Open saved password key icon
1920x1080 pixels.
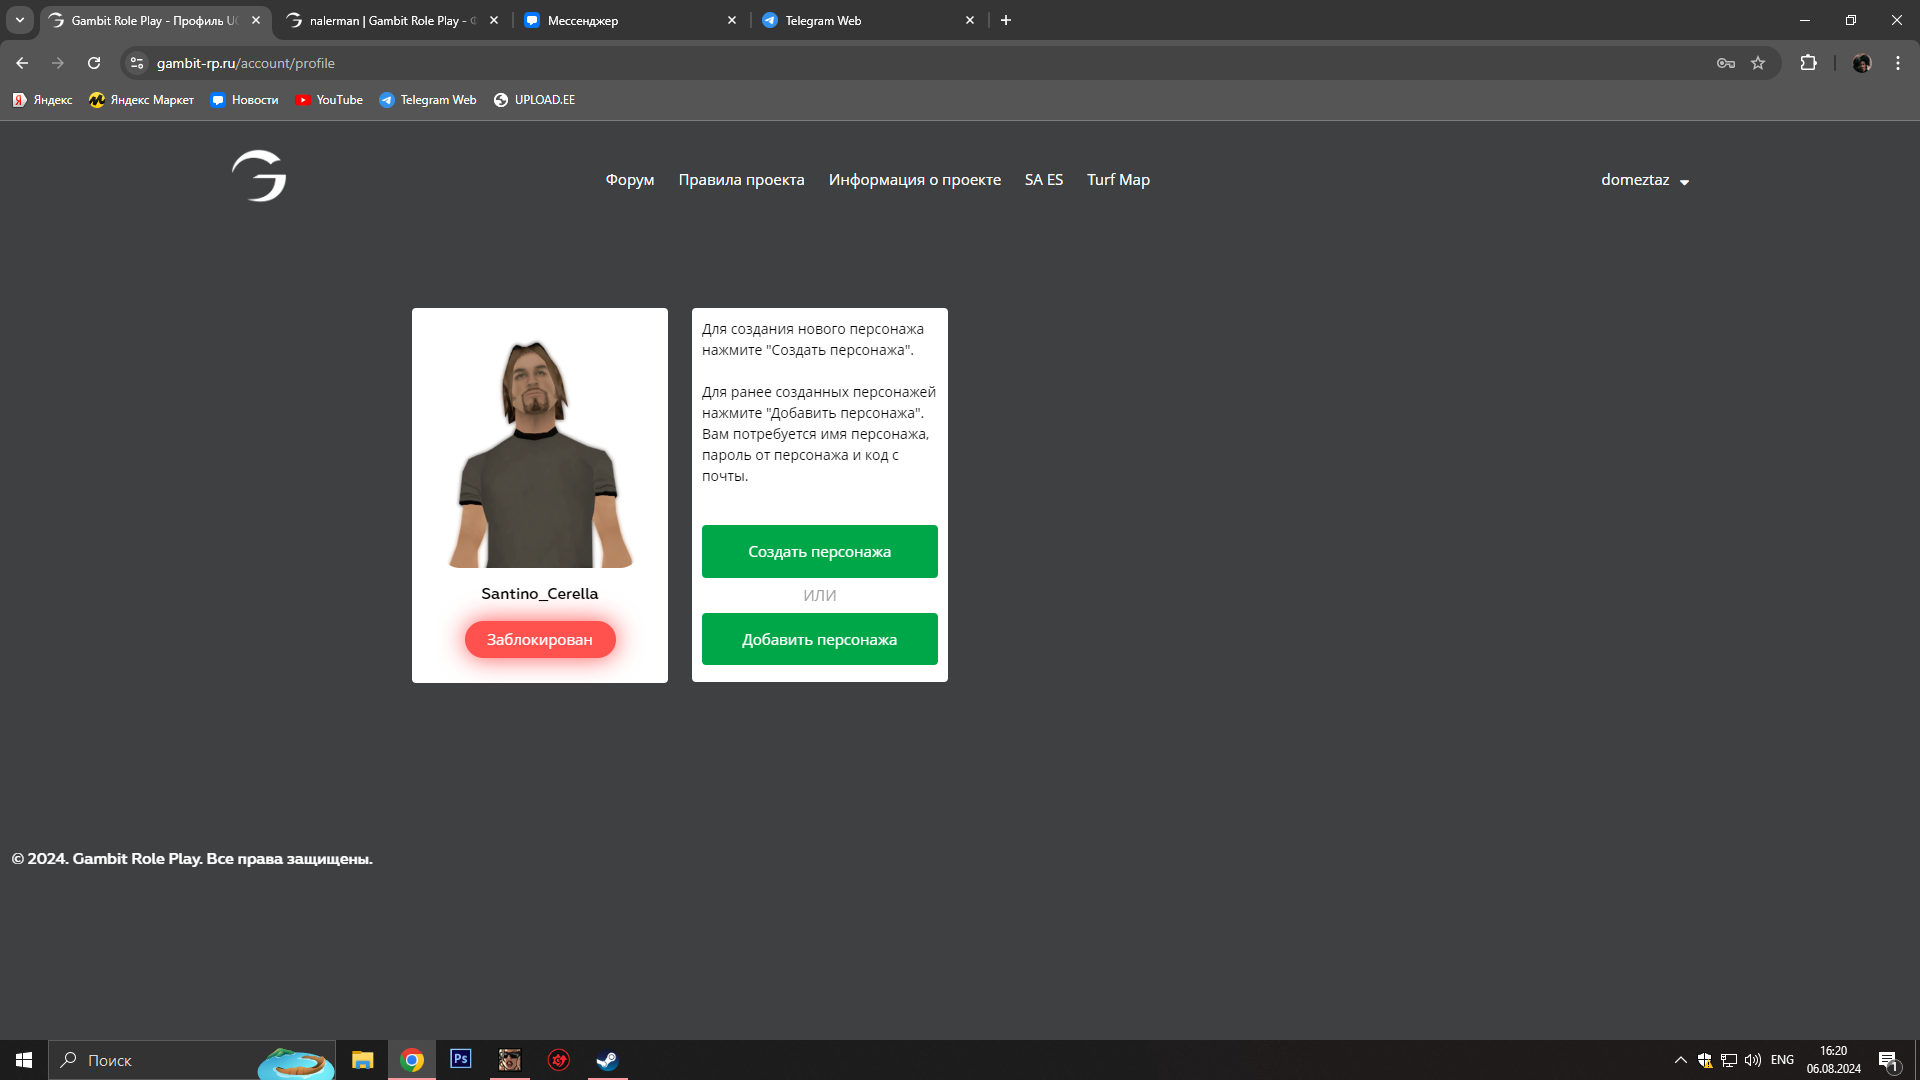pyautogui.click(x=1726, y=63)
